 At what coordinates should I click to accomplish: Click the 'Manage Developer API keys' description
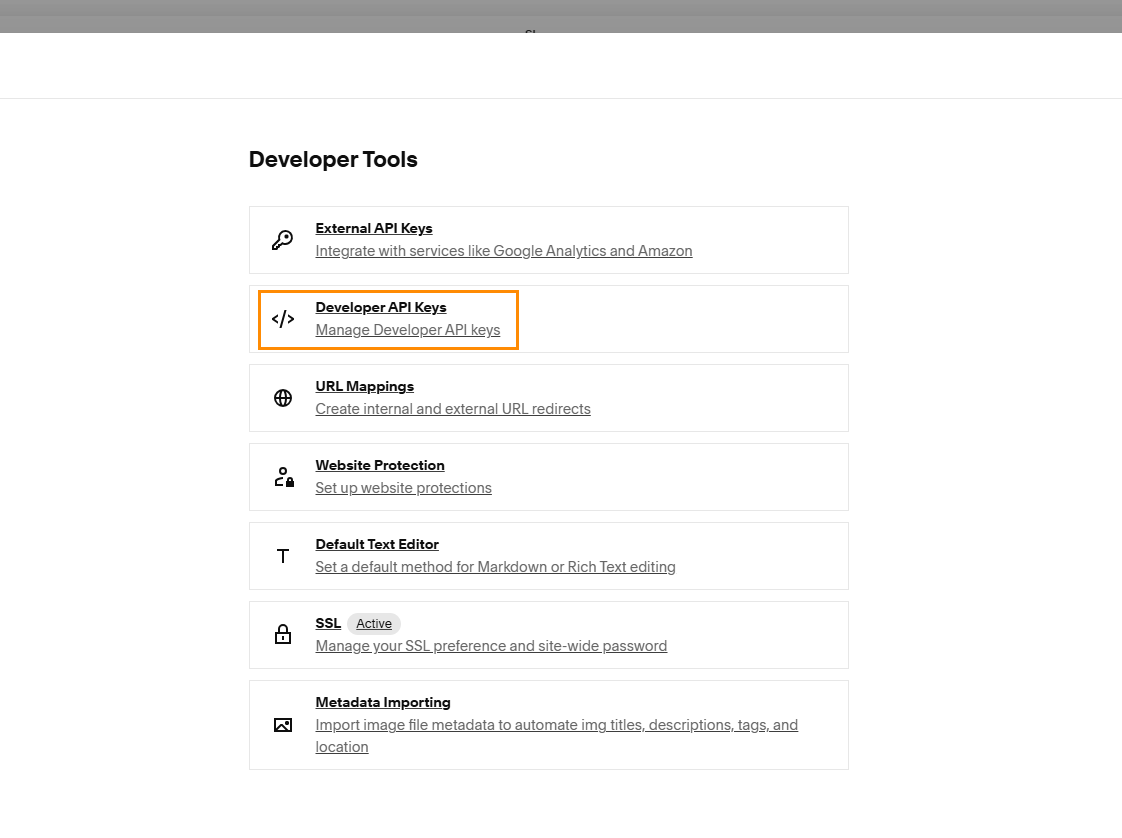pyautogui.click(x=407, y=330)
